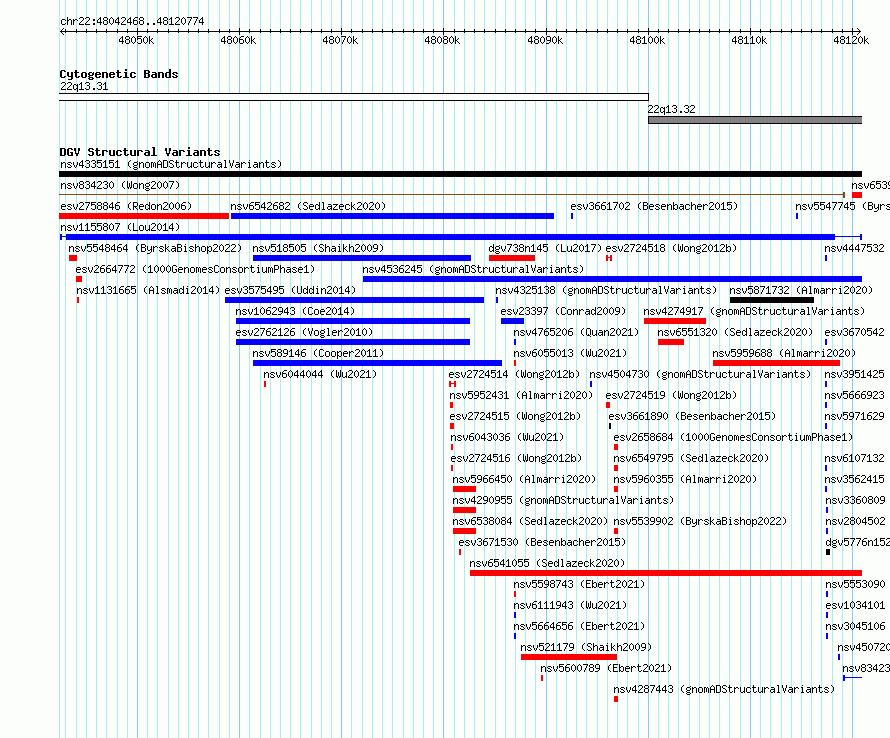Image resolution: width=890 pixels, height=738 pixels.
Task: Open esv2724514 (Wong2012b) label
Action: pos(514,375)
